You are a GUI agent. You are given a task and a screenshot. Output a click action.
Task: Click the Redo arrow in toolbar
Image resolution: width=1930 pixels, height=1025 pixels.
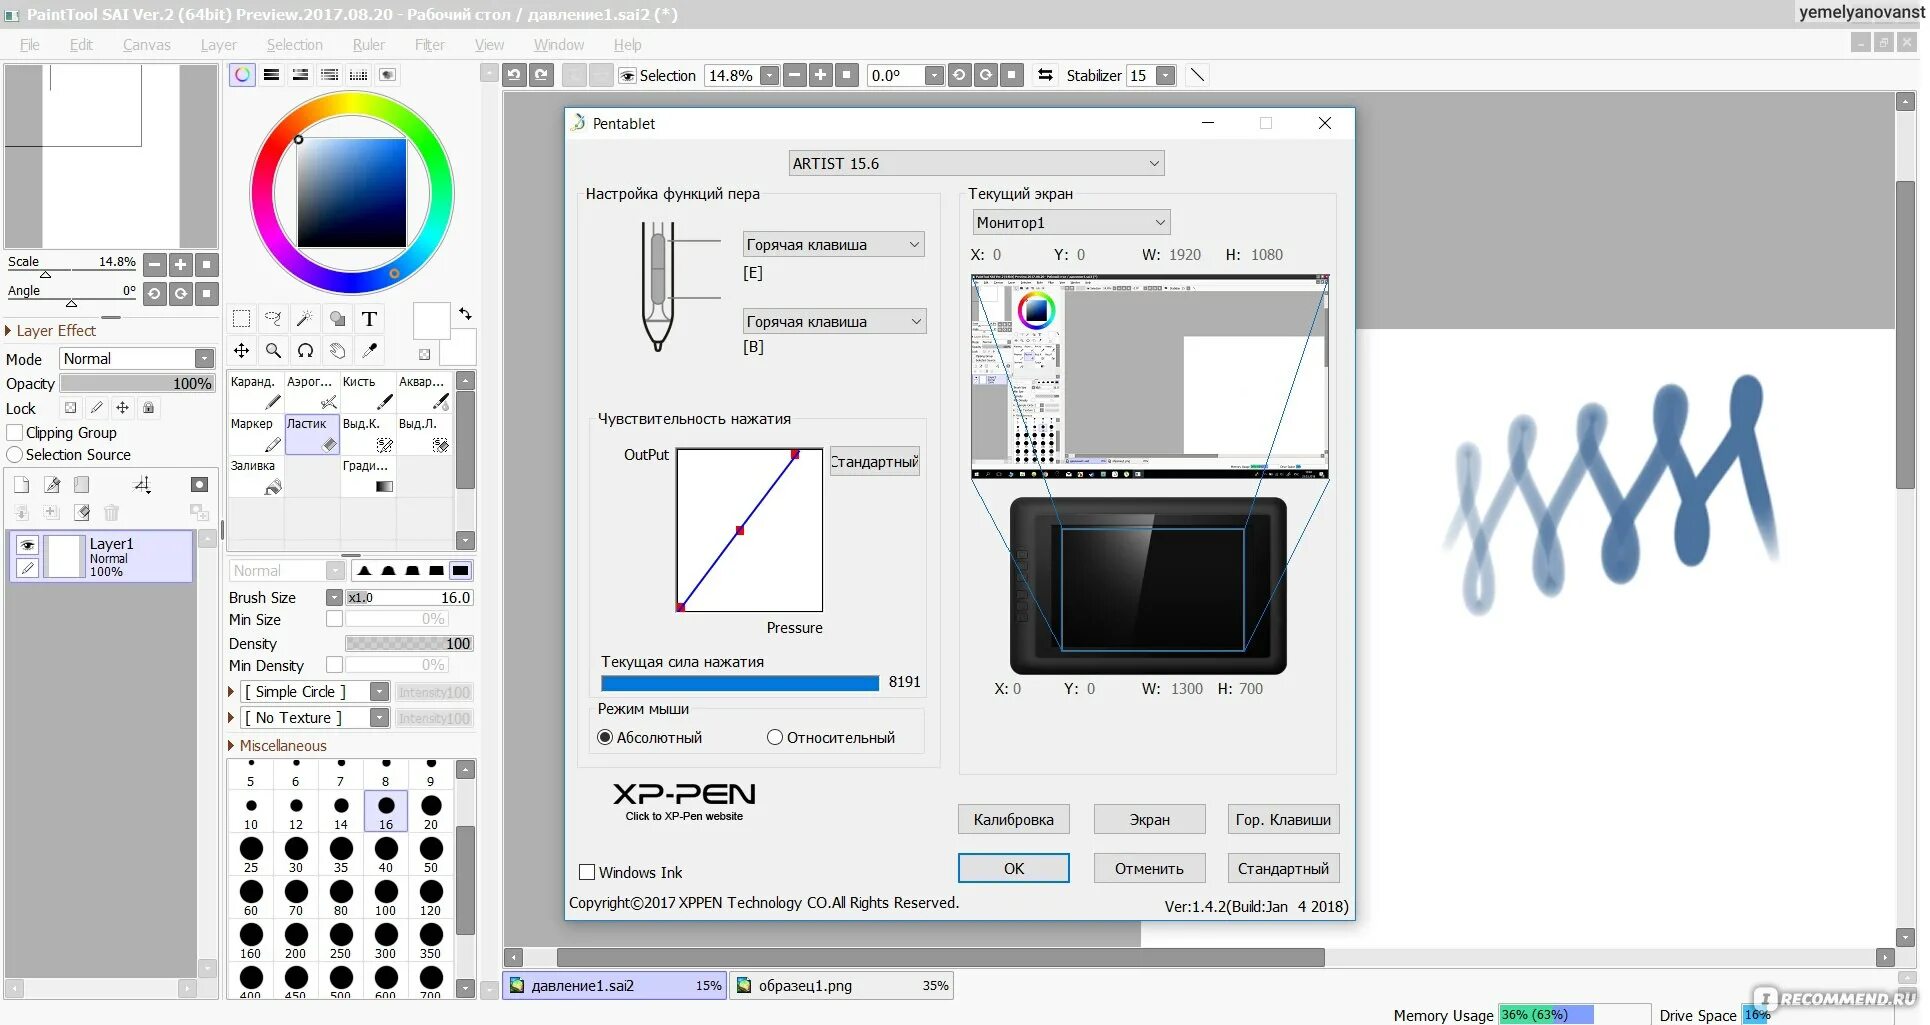(542, 75)
